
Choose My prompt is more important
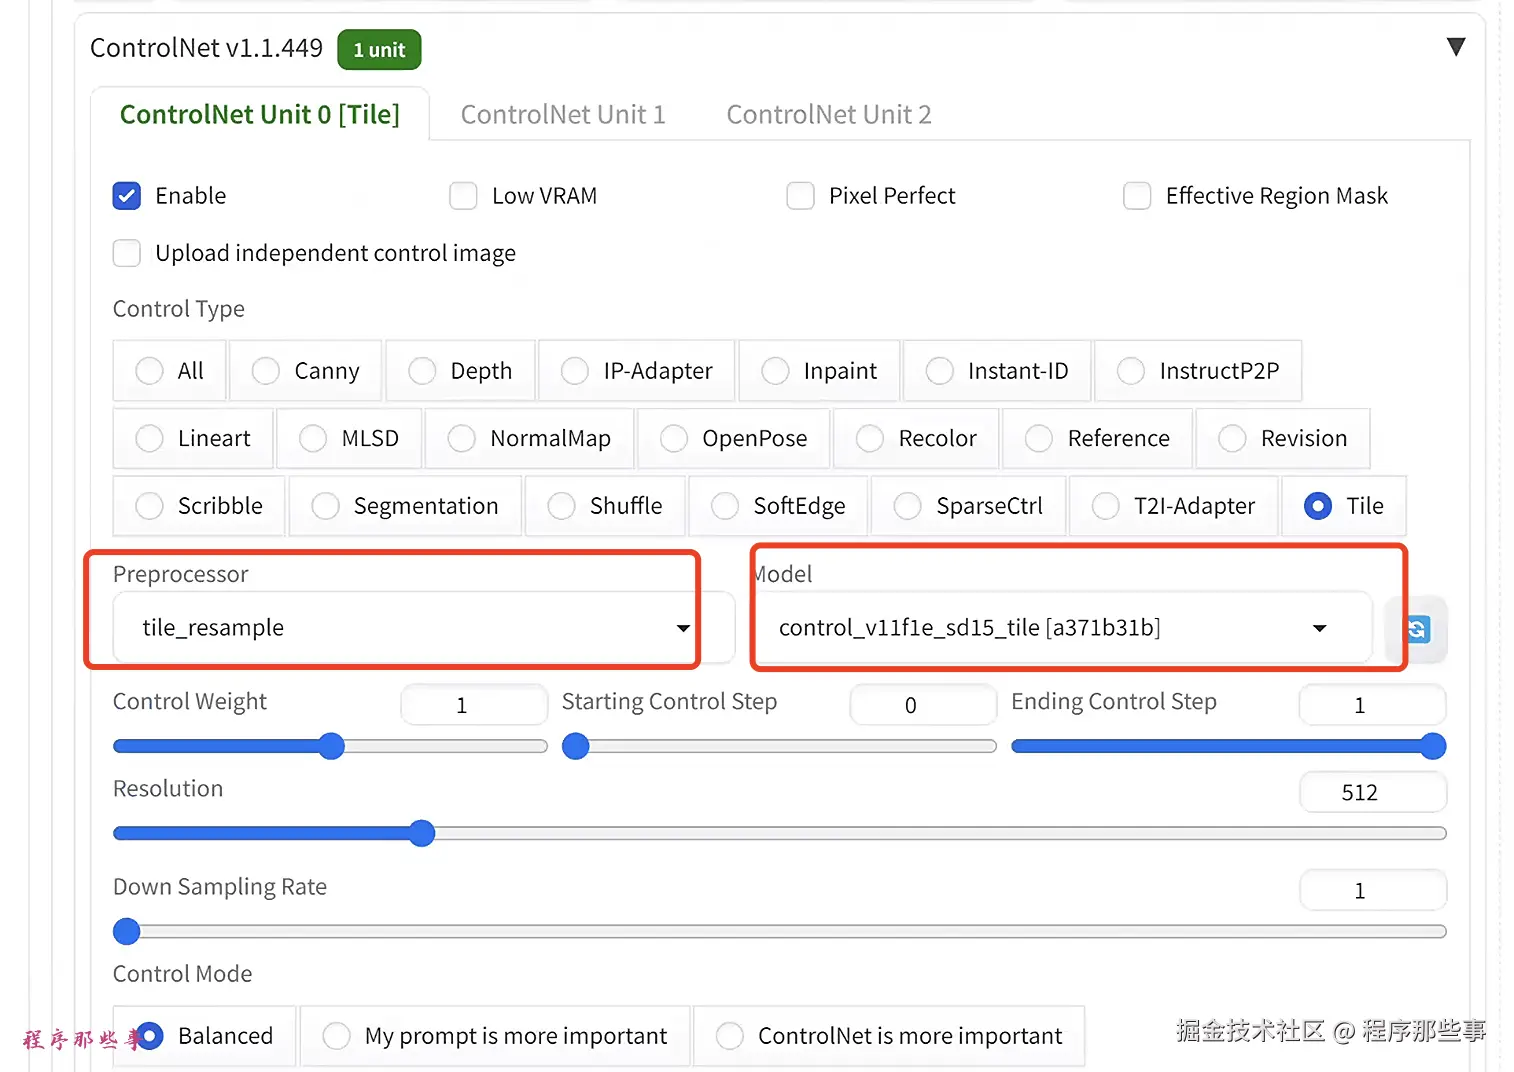[x=337, y=1036]
